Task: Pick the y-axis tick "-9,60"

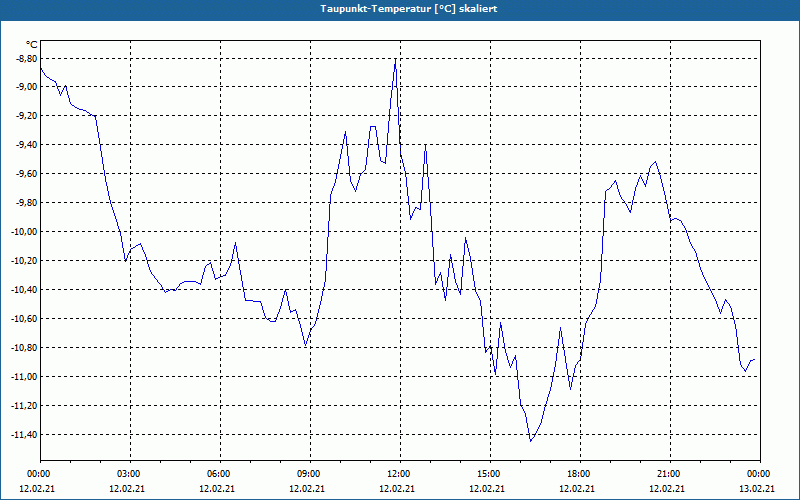Action: 28,174
